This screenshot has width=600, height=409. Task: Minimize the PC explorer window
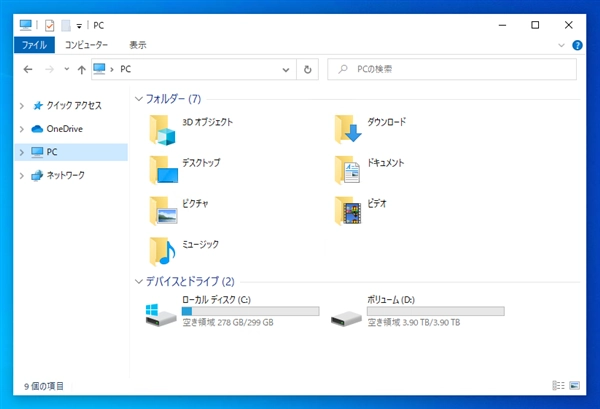(502, 25)
